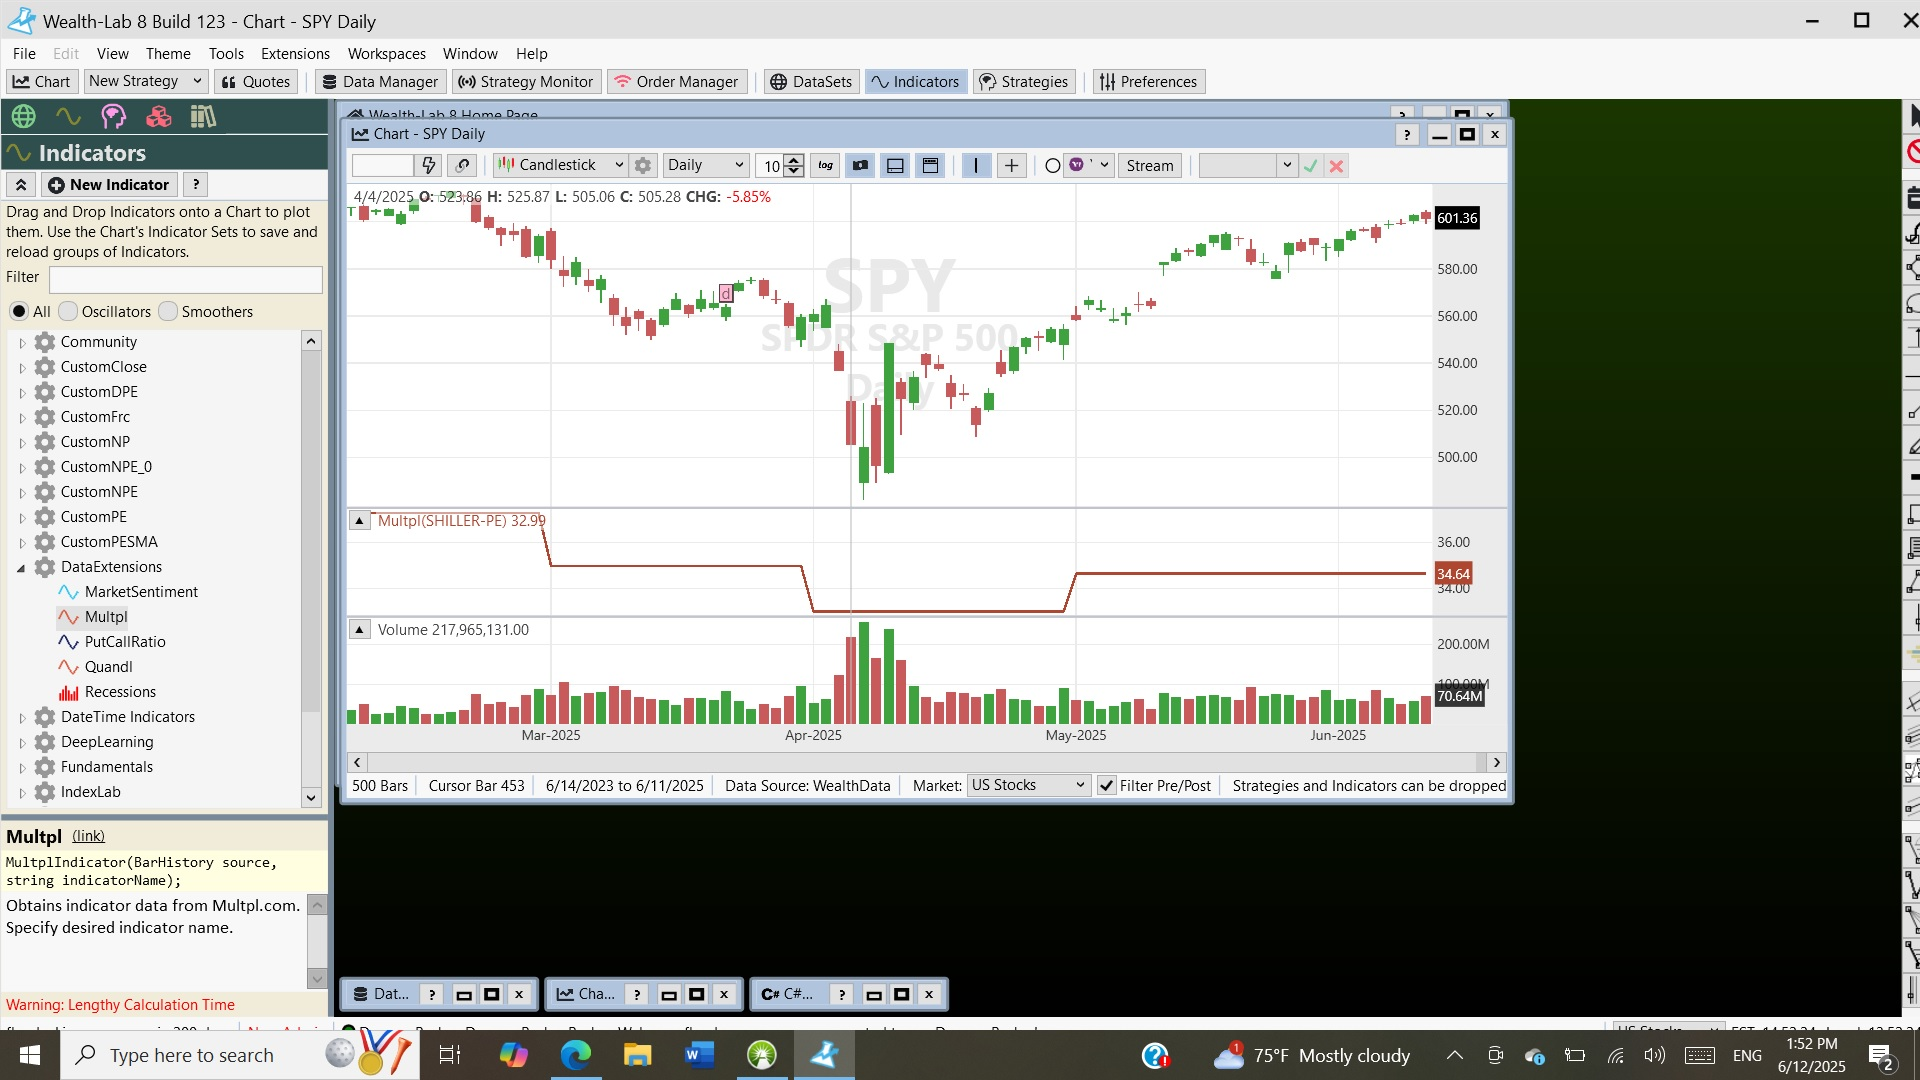
Task: Expand the Community indicator group
Action: pyautogui.click(x=22, y=342)
